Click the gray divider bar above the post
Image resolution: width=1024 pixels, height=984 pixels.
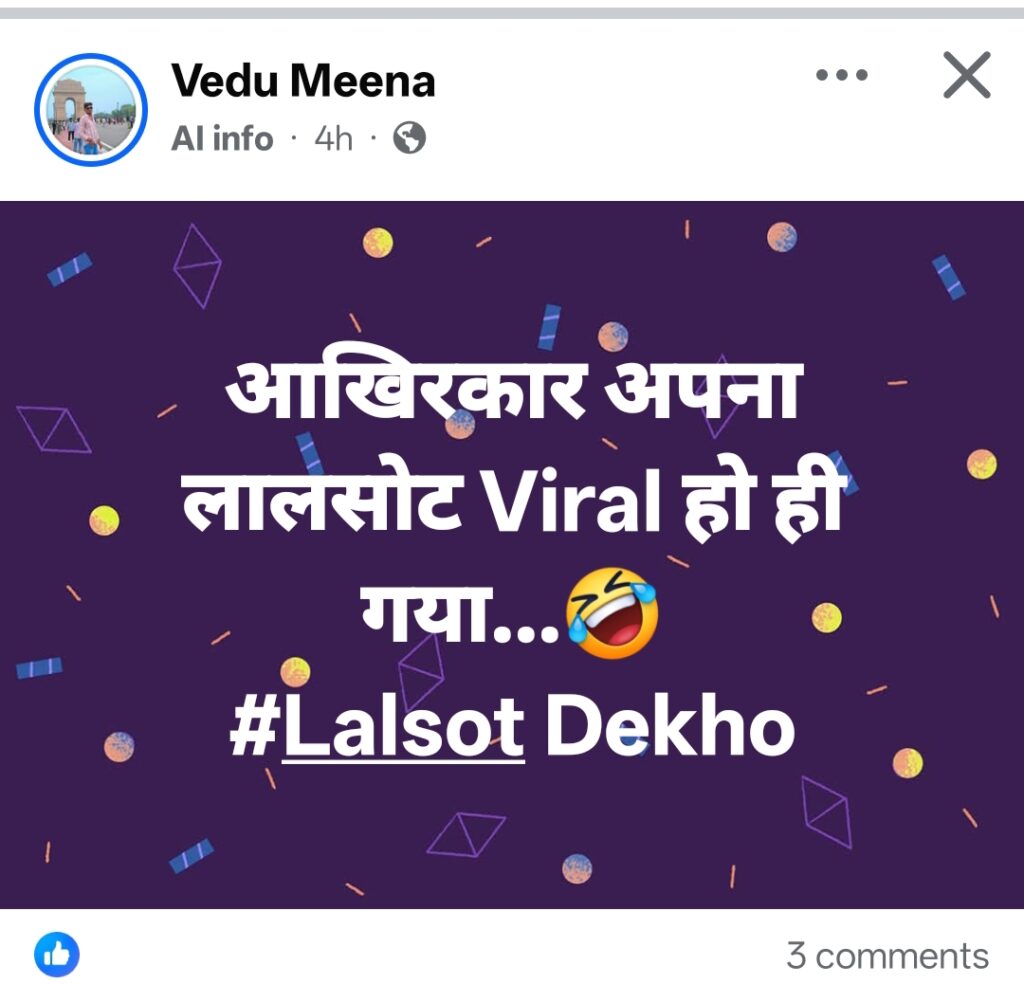512,13
